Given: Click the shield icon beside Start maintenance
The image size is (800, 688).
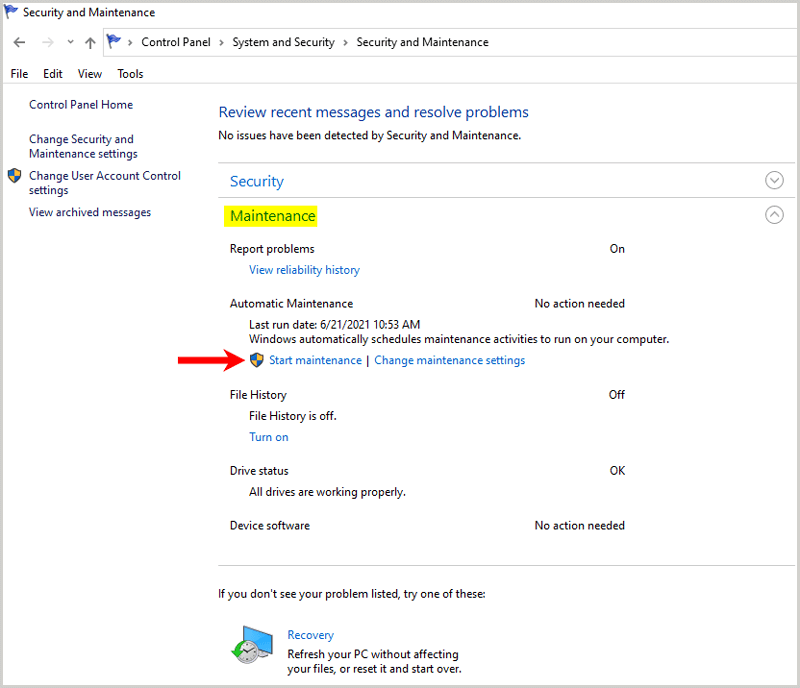Looking at the screenshot, I should pos(257,360).
